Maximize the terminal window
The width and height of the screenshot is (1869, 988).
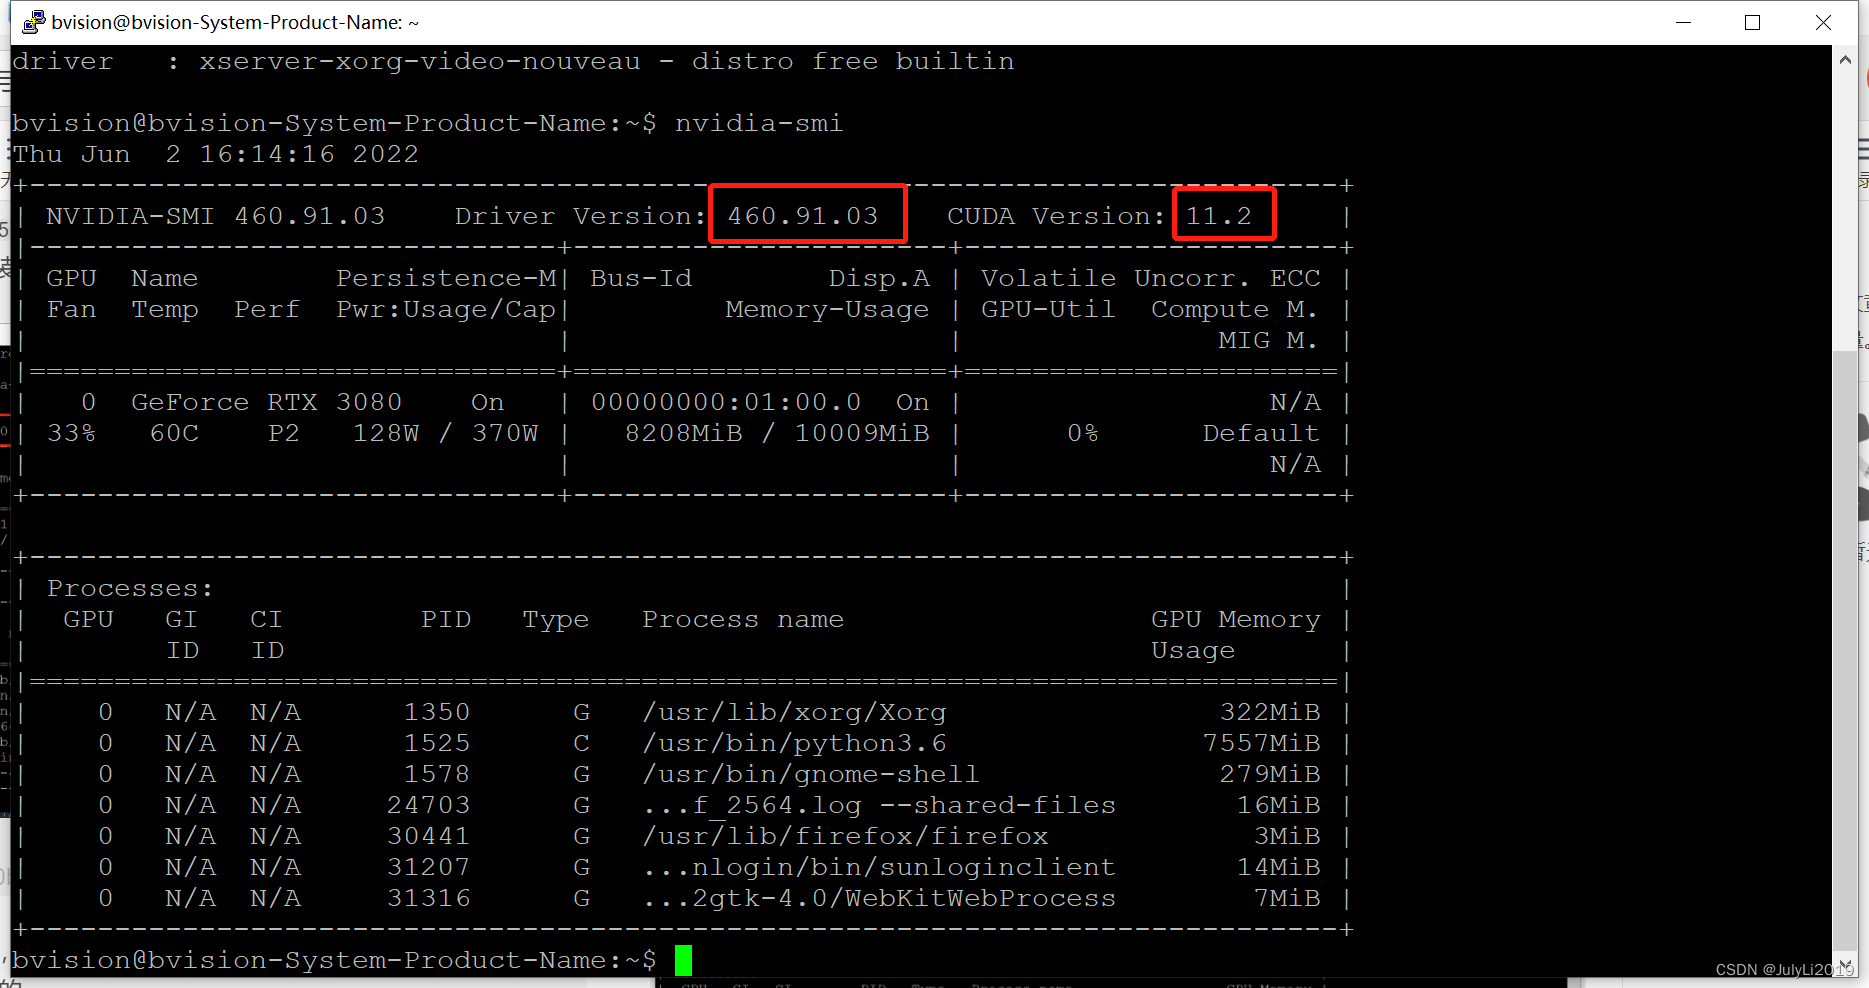1752,22
